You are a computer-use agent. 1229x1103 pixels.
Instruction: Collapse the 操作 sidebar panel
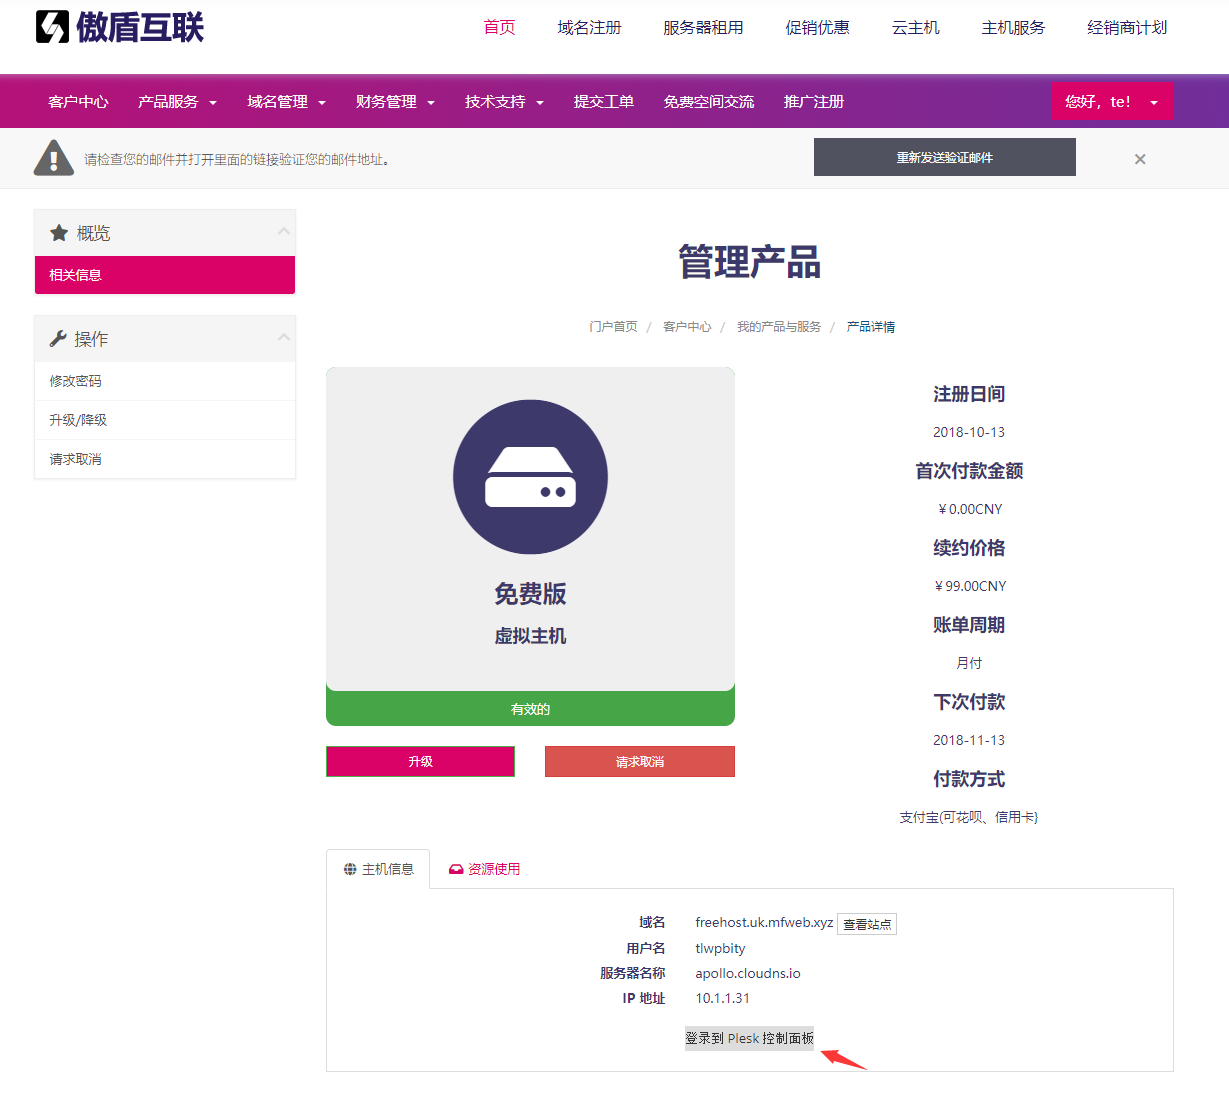pos(284,338)
